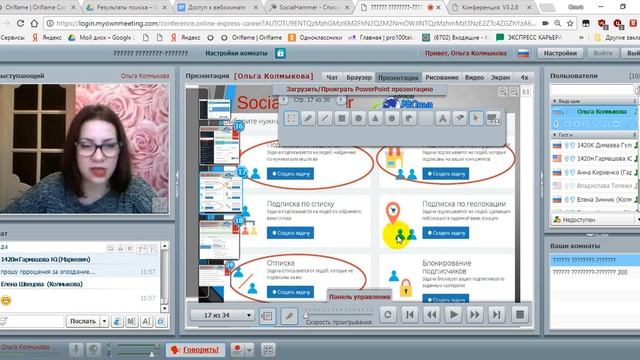Screen dimensions: 640x360
Task: Select user Елена Зинник in list
Action: [x=594, y=200]
